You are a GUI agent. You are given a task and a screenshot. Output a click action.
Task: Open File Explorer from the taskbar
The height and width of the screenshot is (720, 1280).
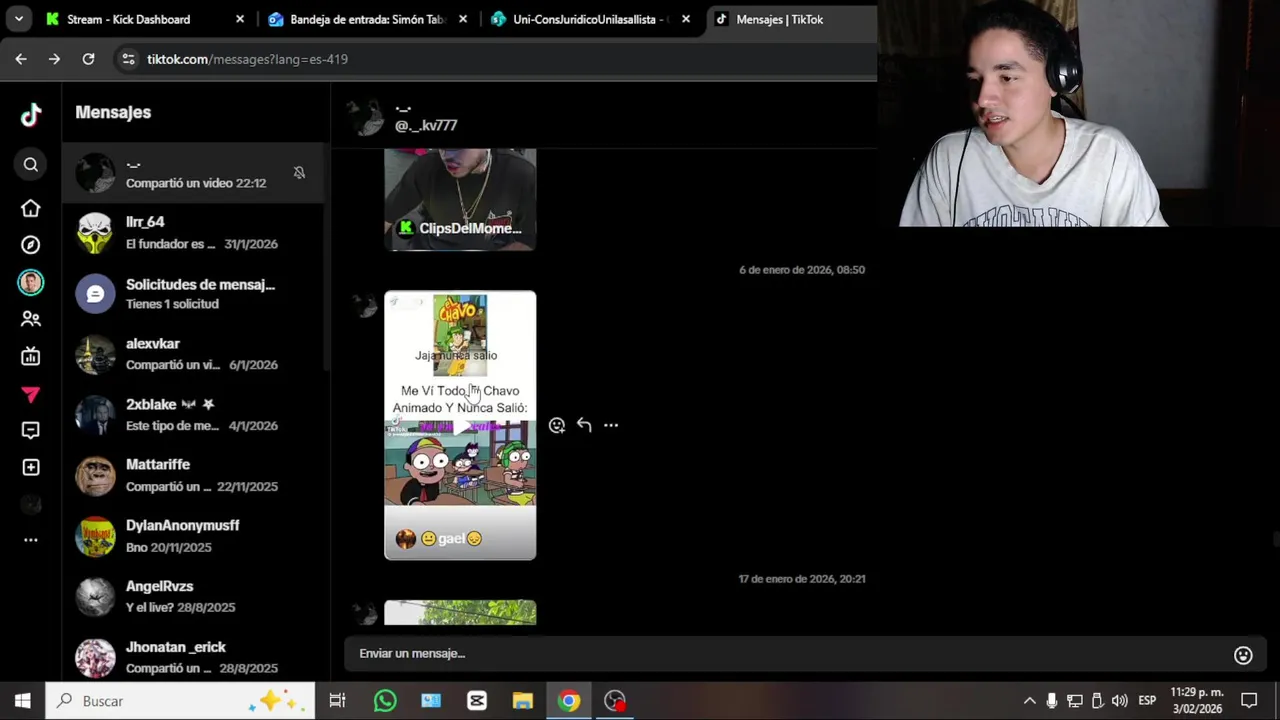(x=523, y=701)
